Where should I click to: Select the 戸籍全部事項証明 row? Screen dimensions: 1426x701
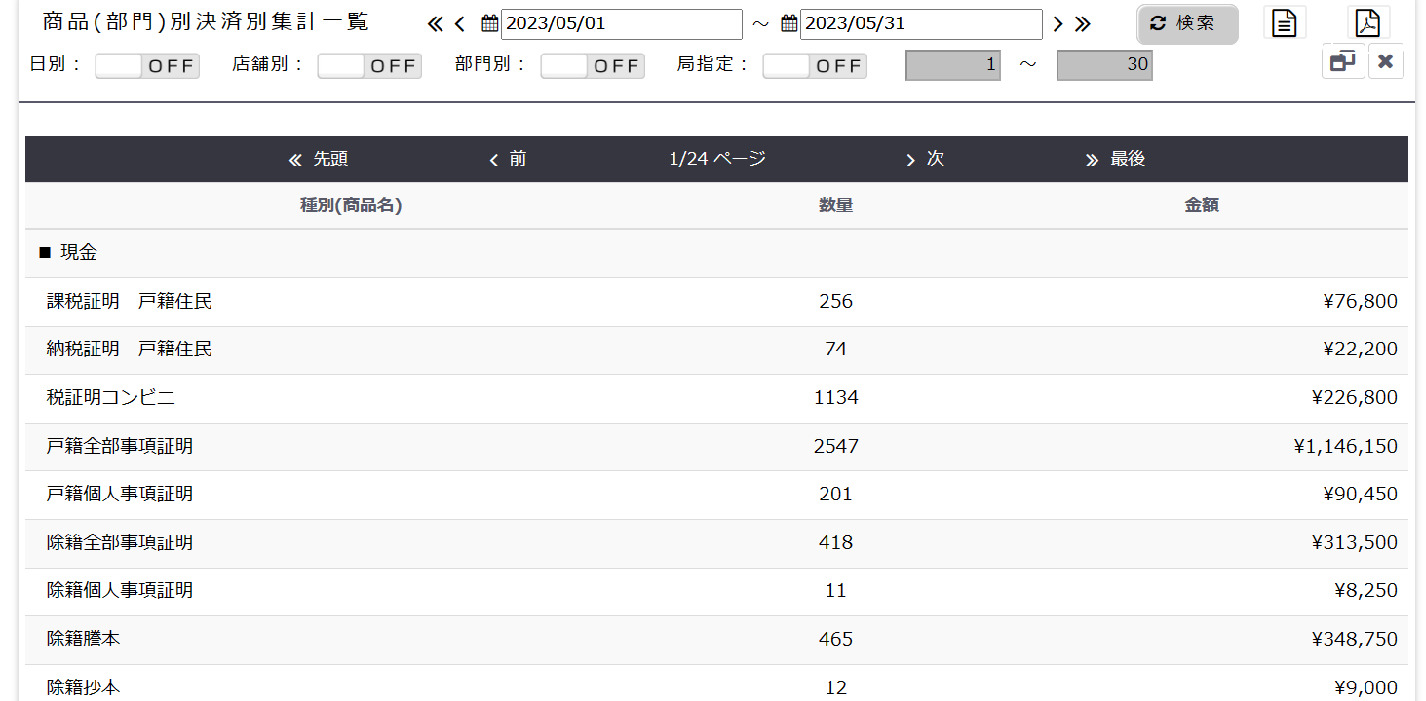tap(120, 446)
